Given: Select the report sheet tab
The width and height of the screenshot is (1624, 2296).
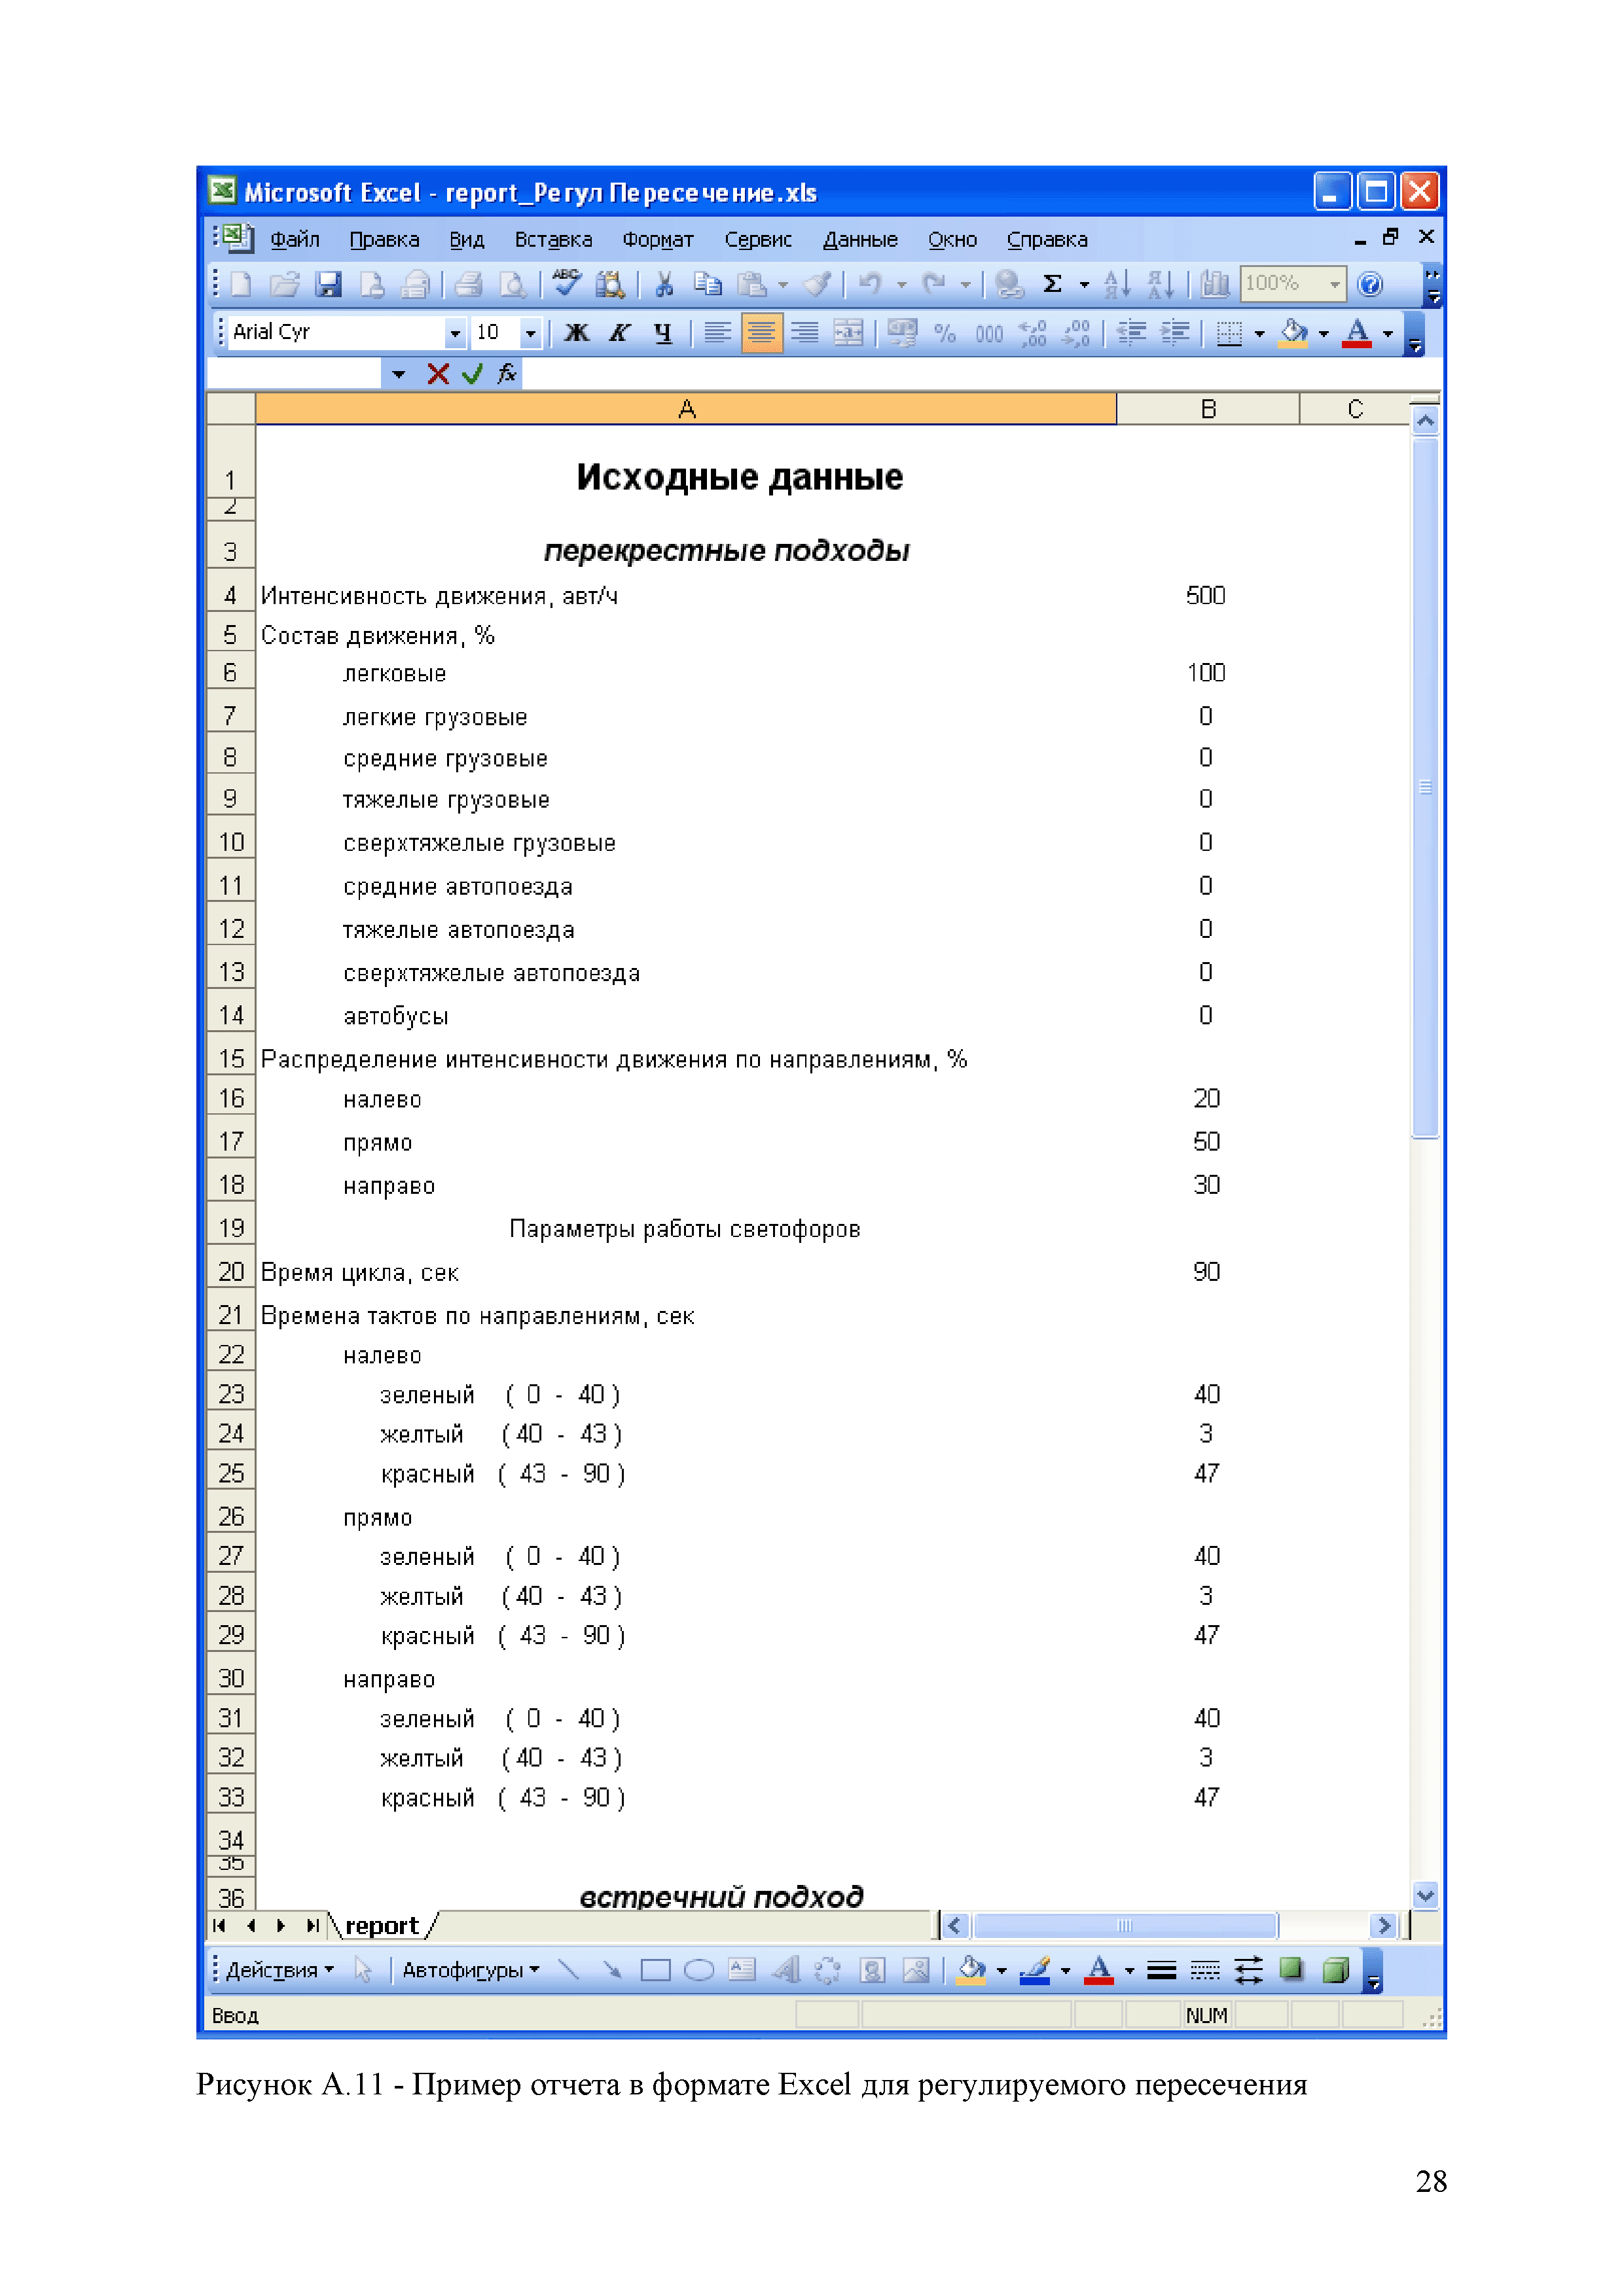Looking at the screenshot, I should coord(382,1926).
